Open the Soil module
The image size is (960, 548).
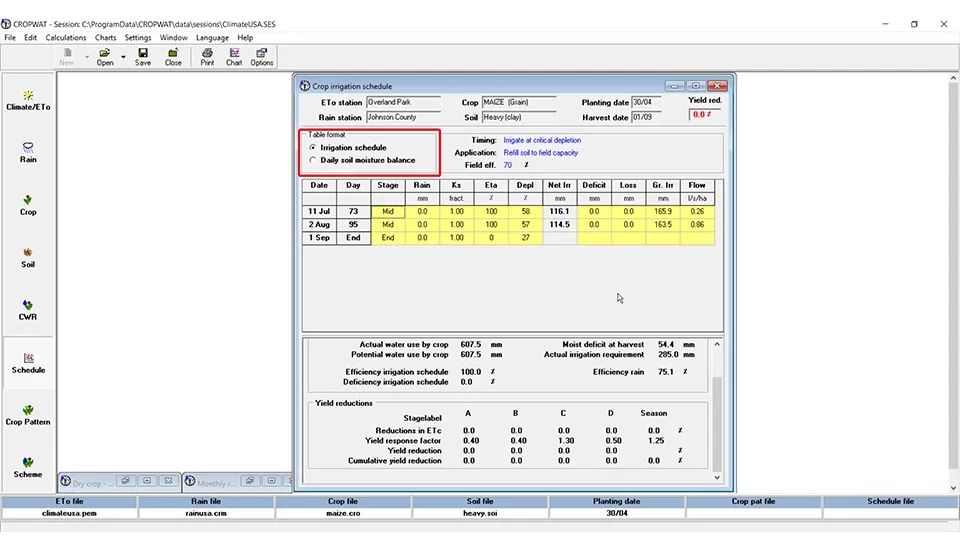click(x=28, y=257)
